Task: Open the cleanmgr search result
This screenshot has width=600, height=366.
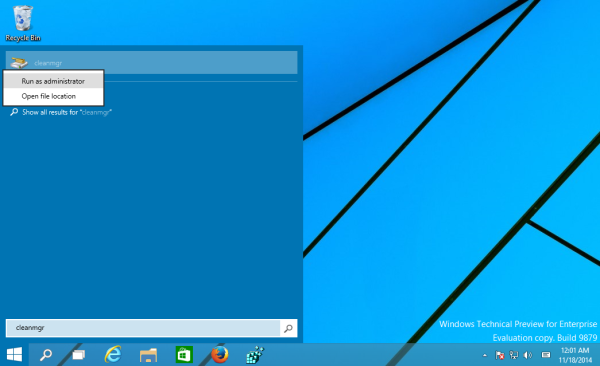Action: [152, 62]
